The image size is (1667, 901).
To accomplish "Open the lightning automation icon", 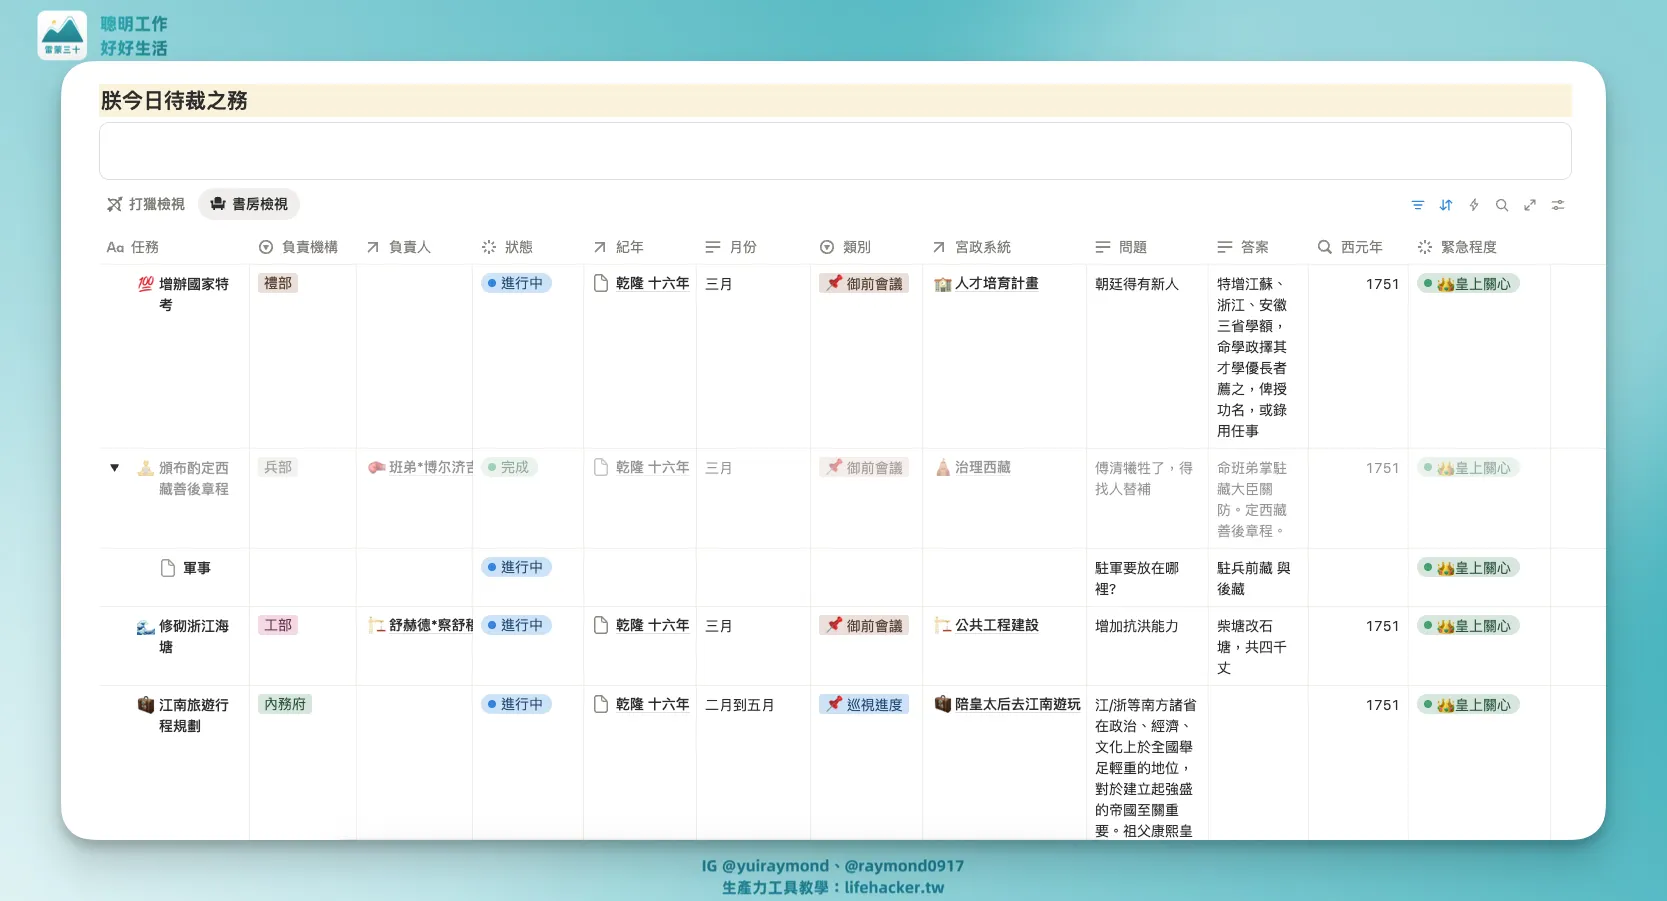I will click(1473, 205).
